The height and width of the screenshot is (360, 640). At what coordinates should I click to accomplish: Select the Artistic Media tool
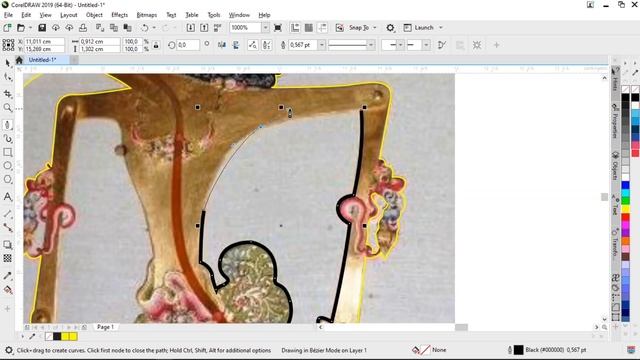(x=7, y=139)
